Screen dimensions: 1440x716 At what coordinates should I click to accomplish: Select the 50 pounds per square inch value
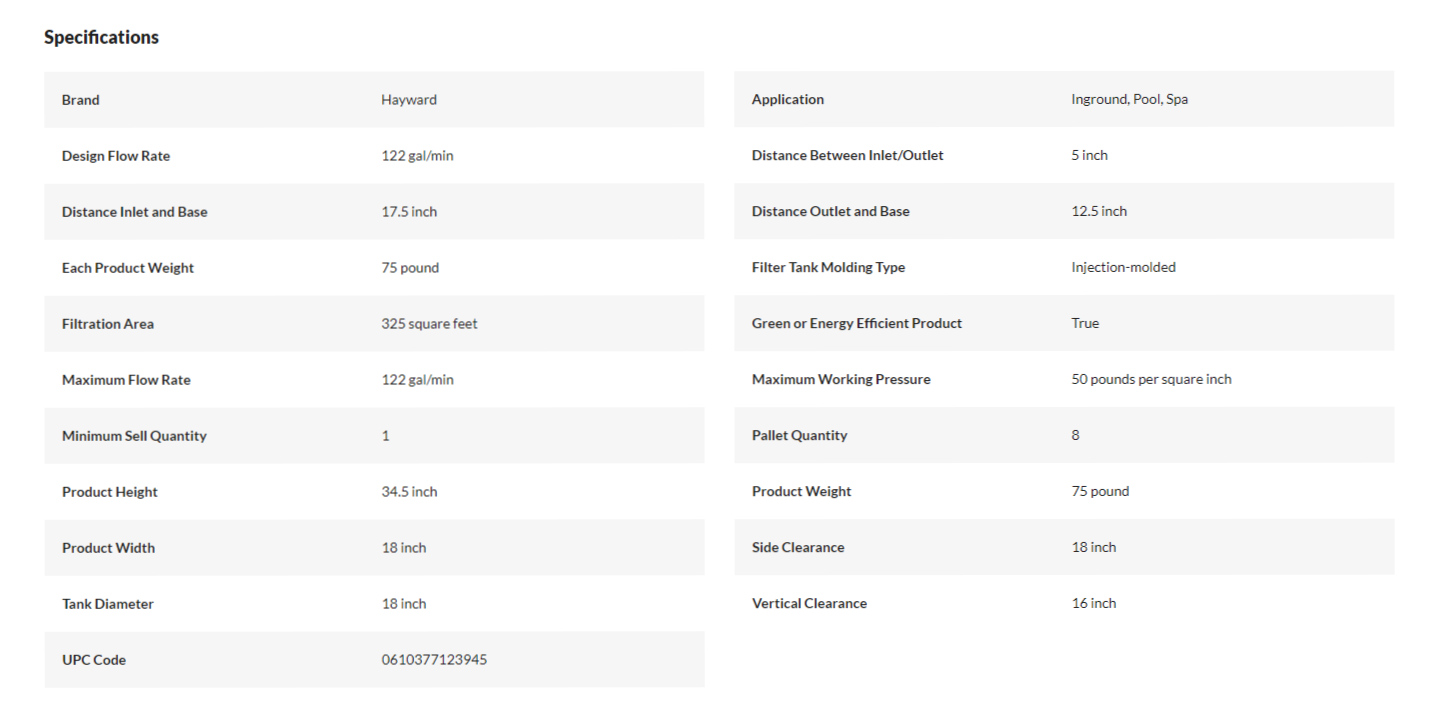1152,380
